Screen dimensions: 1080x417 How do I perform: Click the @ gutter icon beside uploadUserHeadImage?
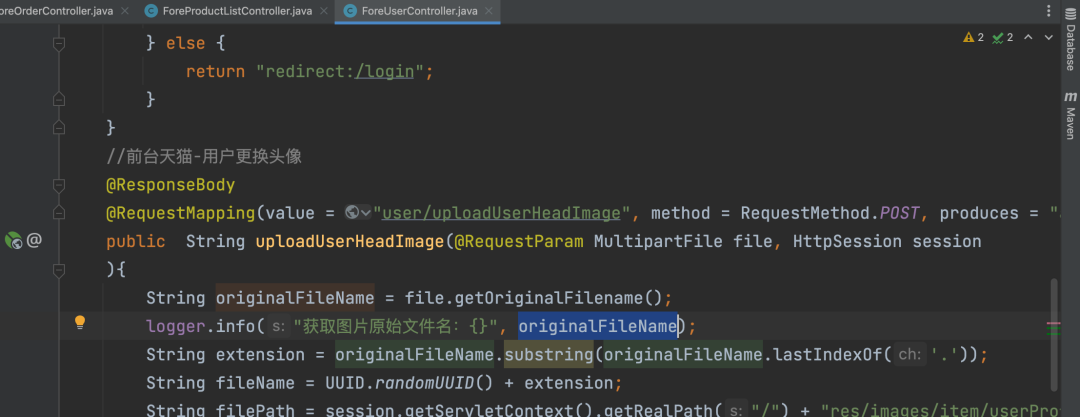[x=34, y=241]
